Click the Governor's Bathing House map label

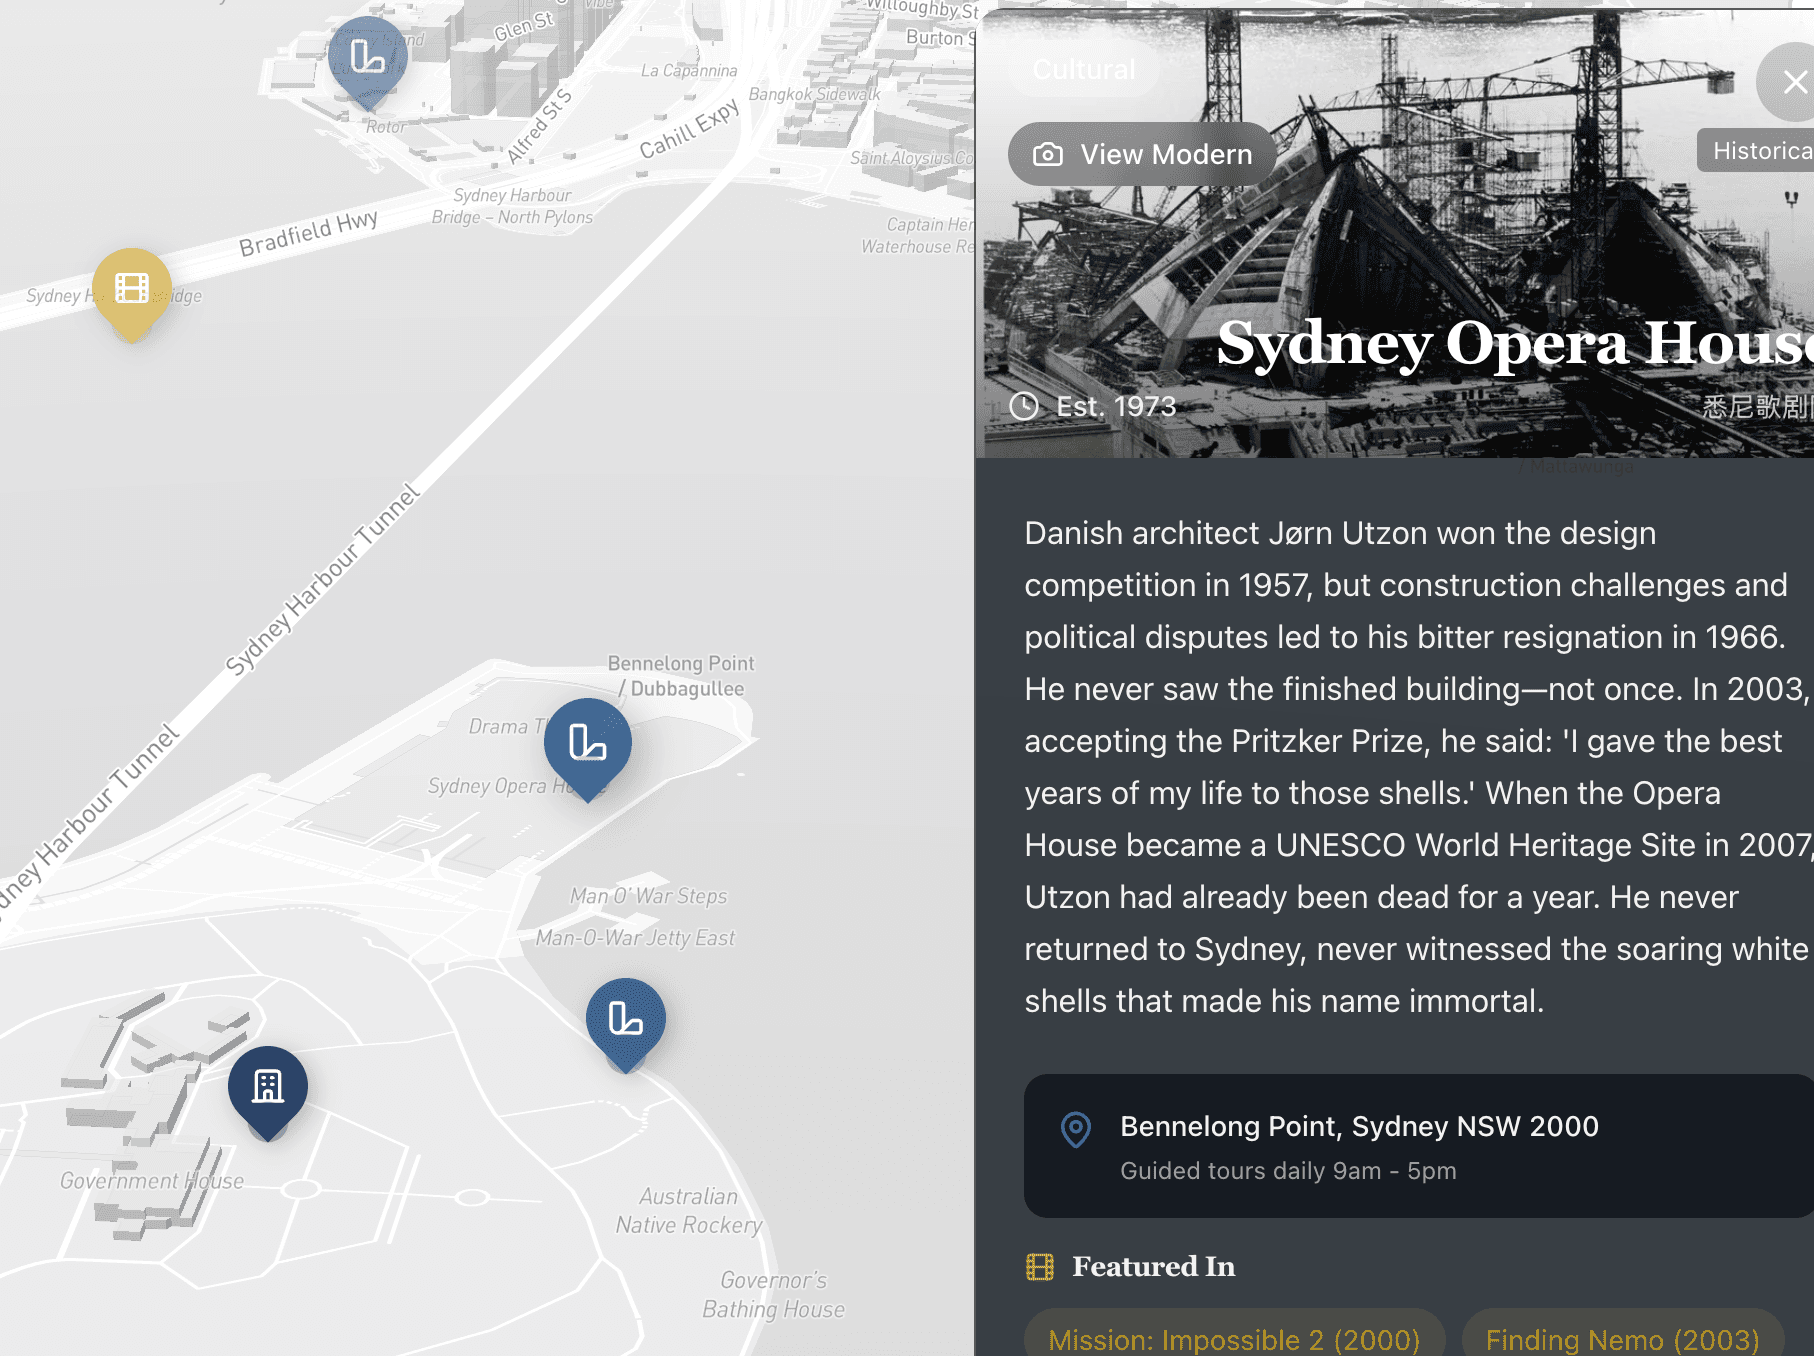pos(773,1294)
